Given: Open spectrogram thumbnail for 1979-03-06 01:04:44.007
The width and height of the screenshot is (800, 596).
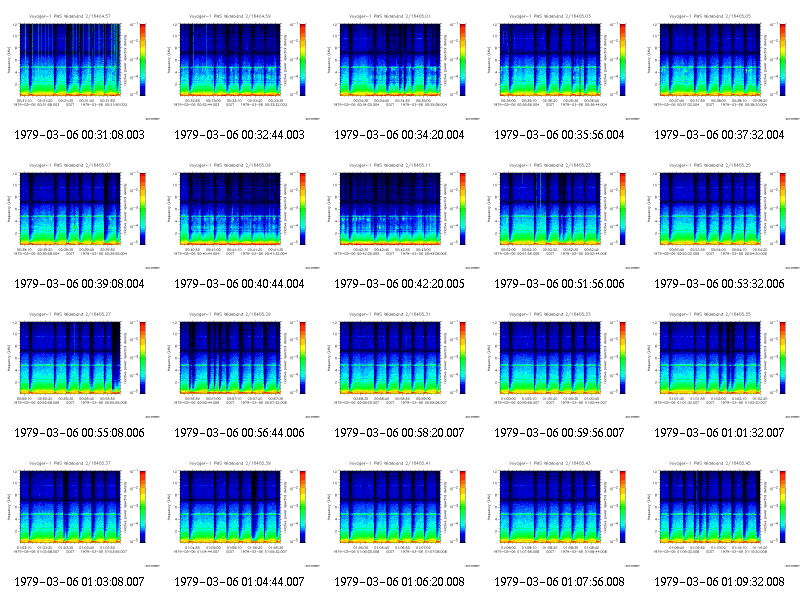Looking at the screenshot, I should point(240,513).
